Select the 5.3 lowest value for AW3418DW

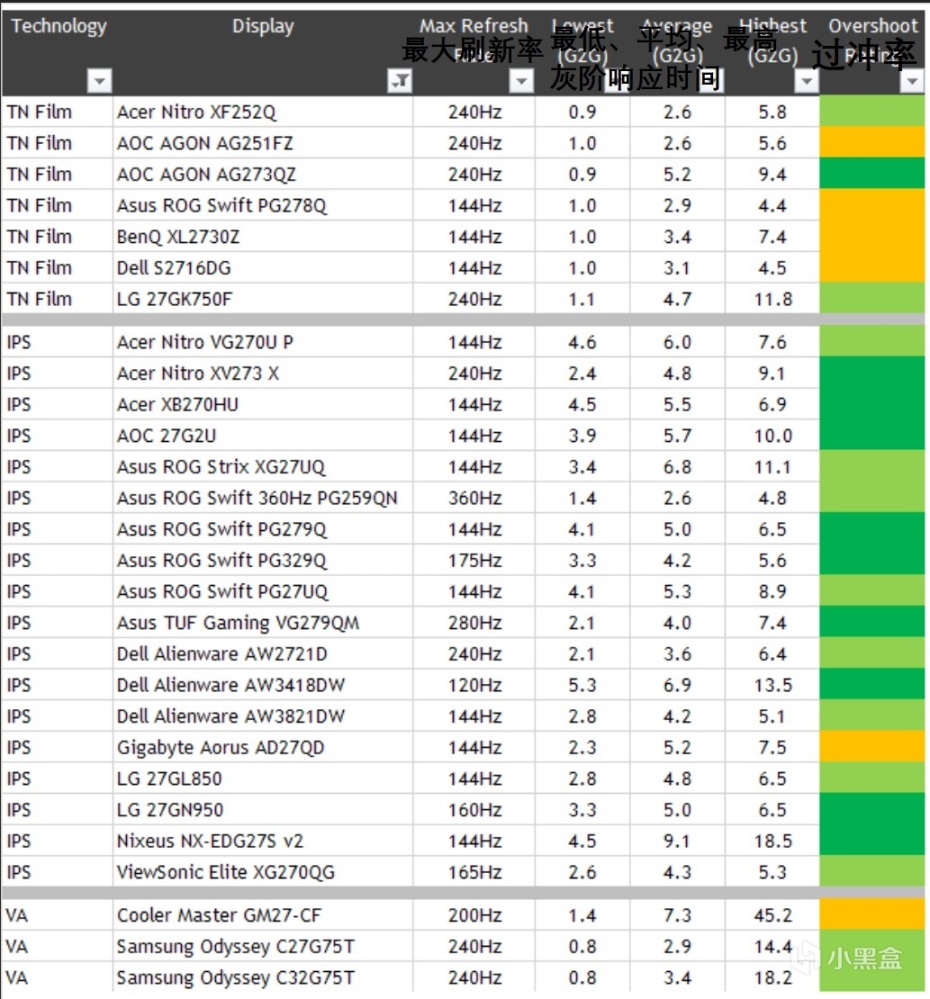click(582, 686)
